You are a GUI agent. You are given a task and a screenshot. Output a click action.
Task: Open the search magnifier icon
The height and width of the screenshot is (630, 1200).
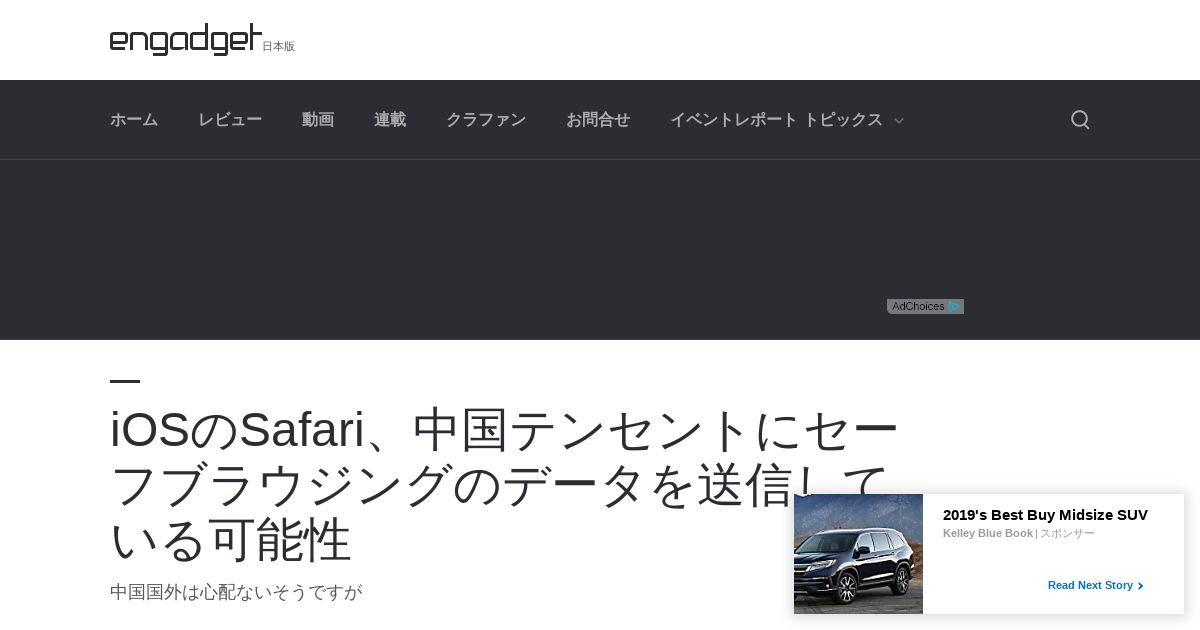pyautogui.click(x=1080, y=120)
